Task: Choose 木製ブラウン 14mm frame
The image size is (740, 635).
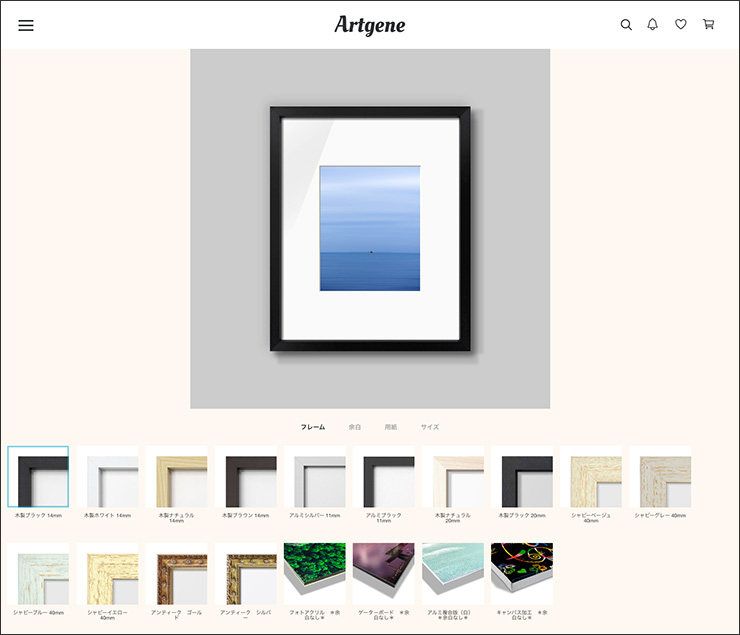Action: click(246, 477)
